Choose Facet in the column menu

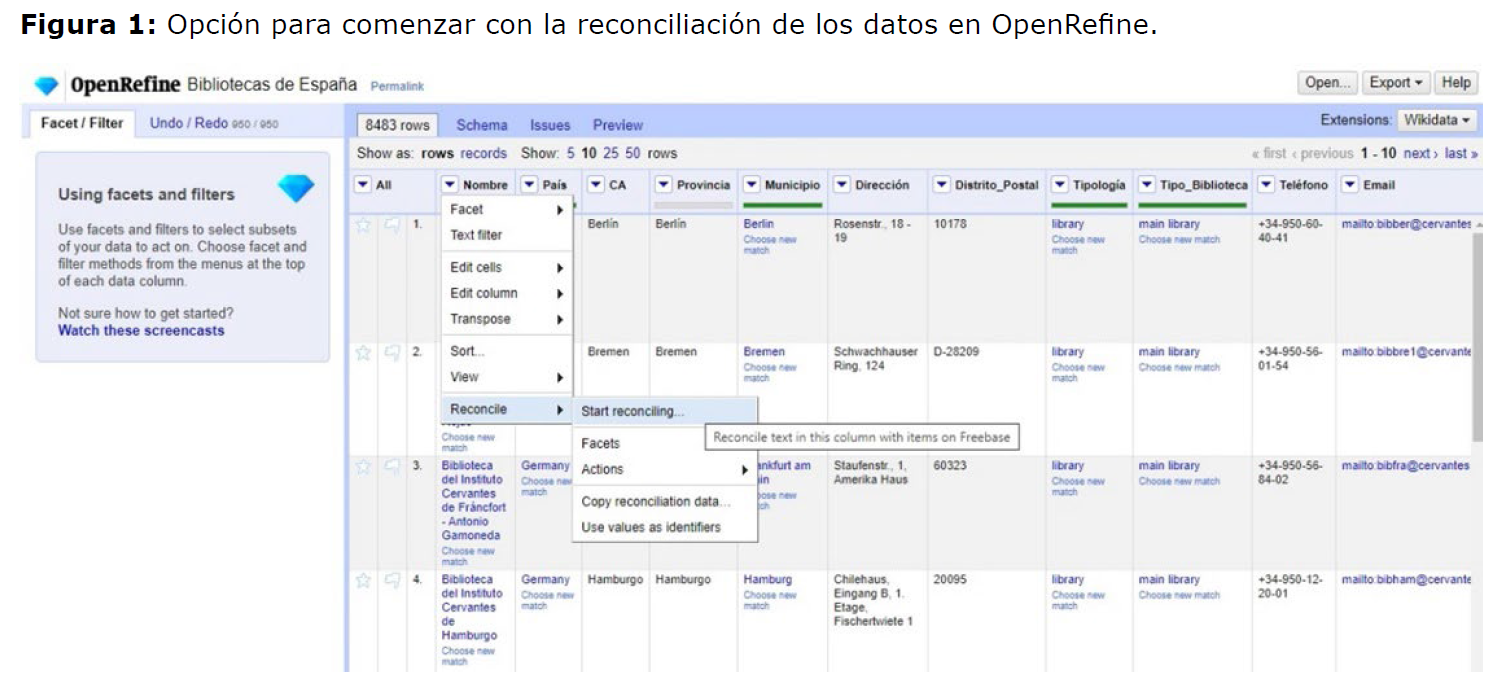(x=507, y=210)
